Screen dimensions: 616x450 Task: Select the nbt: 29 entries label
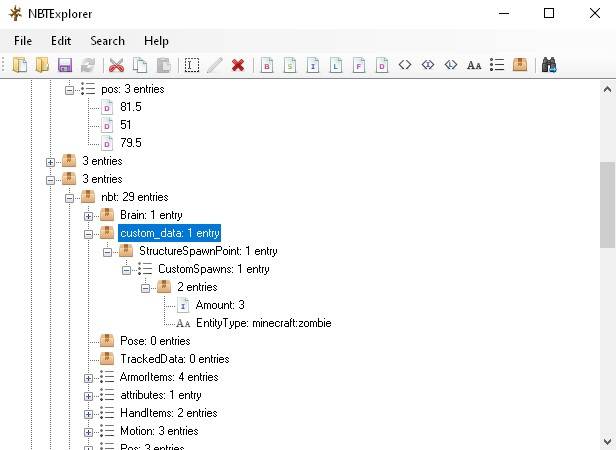point(135,197)
